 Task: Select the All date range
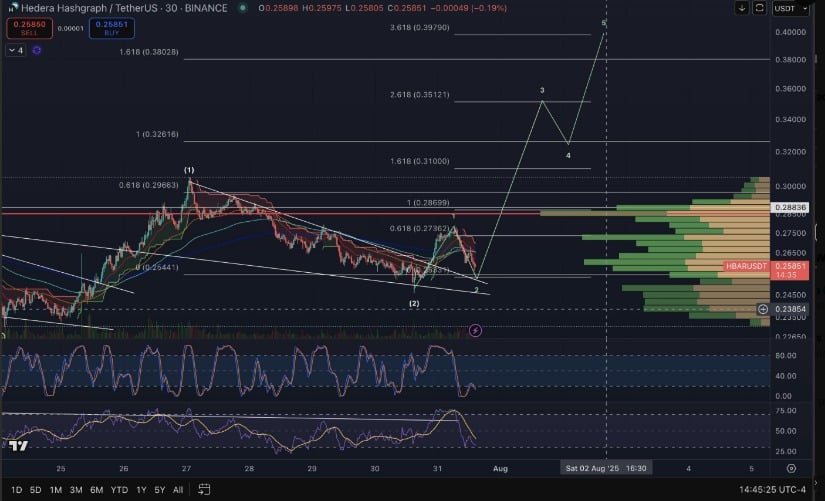pos(178,490)
